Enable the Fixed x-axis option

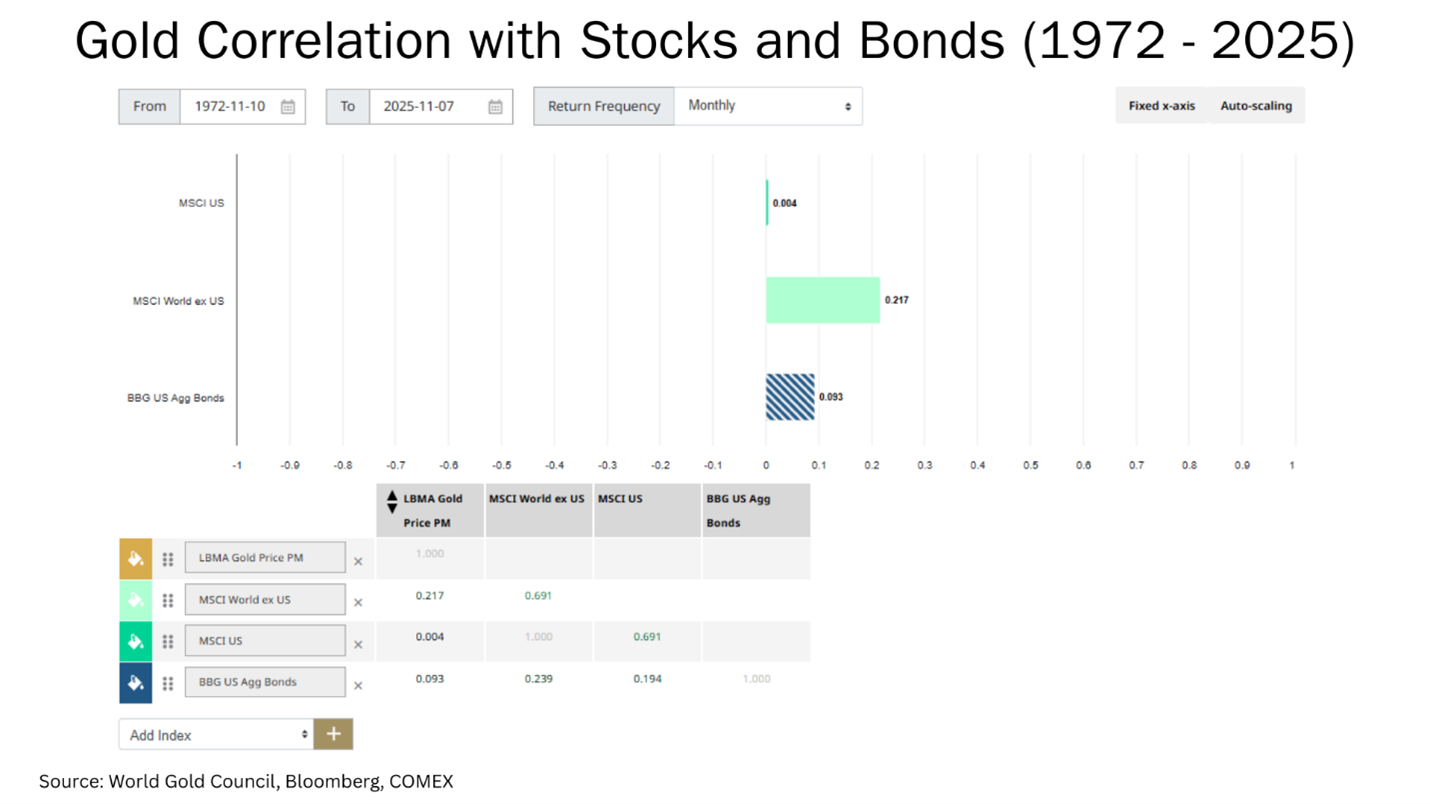(1161, 106)
